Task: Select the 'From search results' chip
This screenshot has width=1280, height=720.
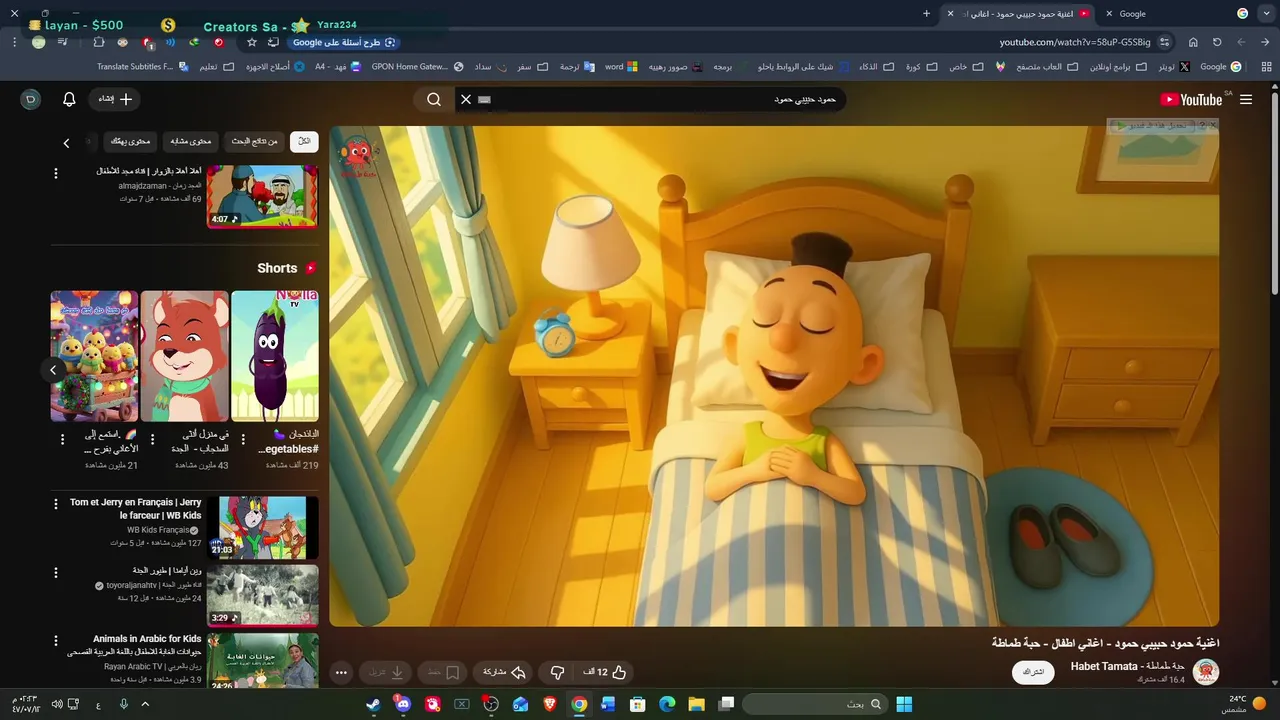Action: pyautogui.click(x=254, y=142)
